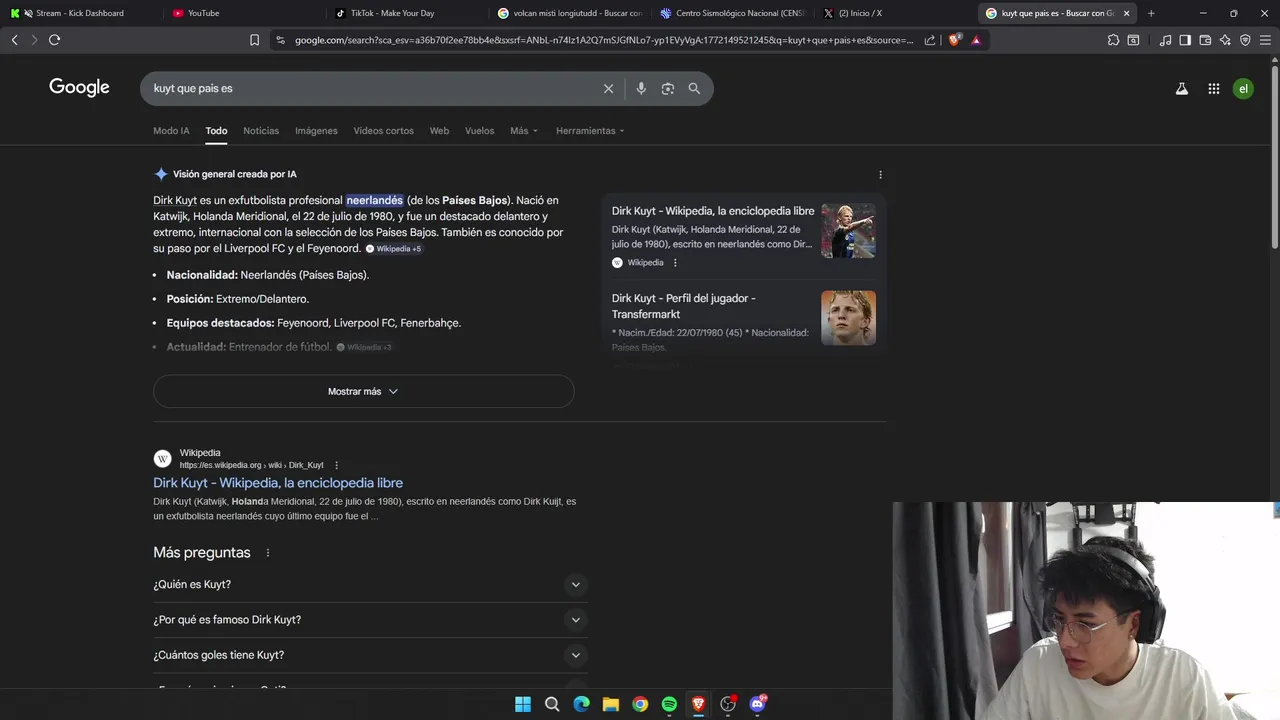
Task: Open the browser extensions puzzle icon
Action: [x=1113, y=40]
